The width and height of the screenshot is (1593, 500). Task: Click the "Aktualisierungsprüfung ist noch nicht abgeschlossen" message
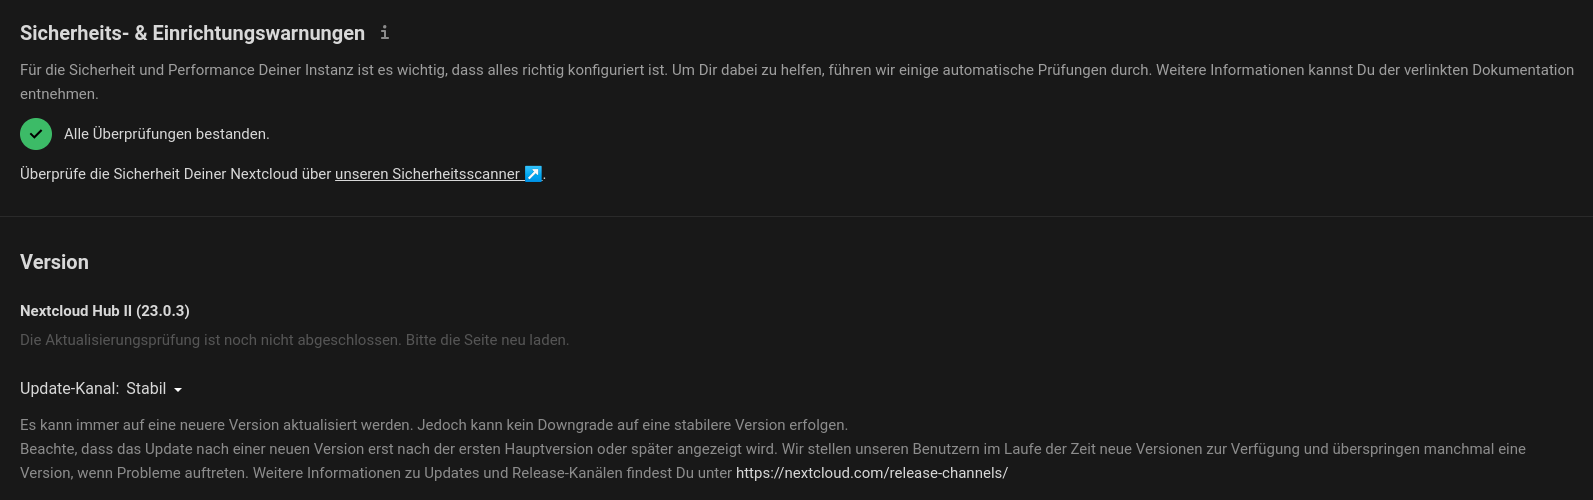click(294, 340)
